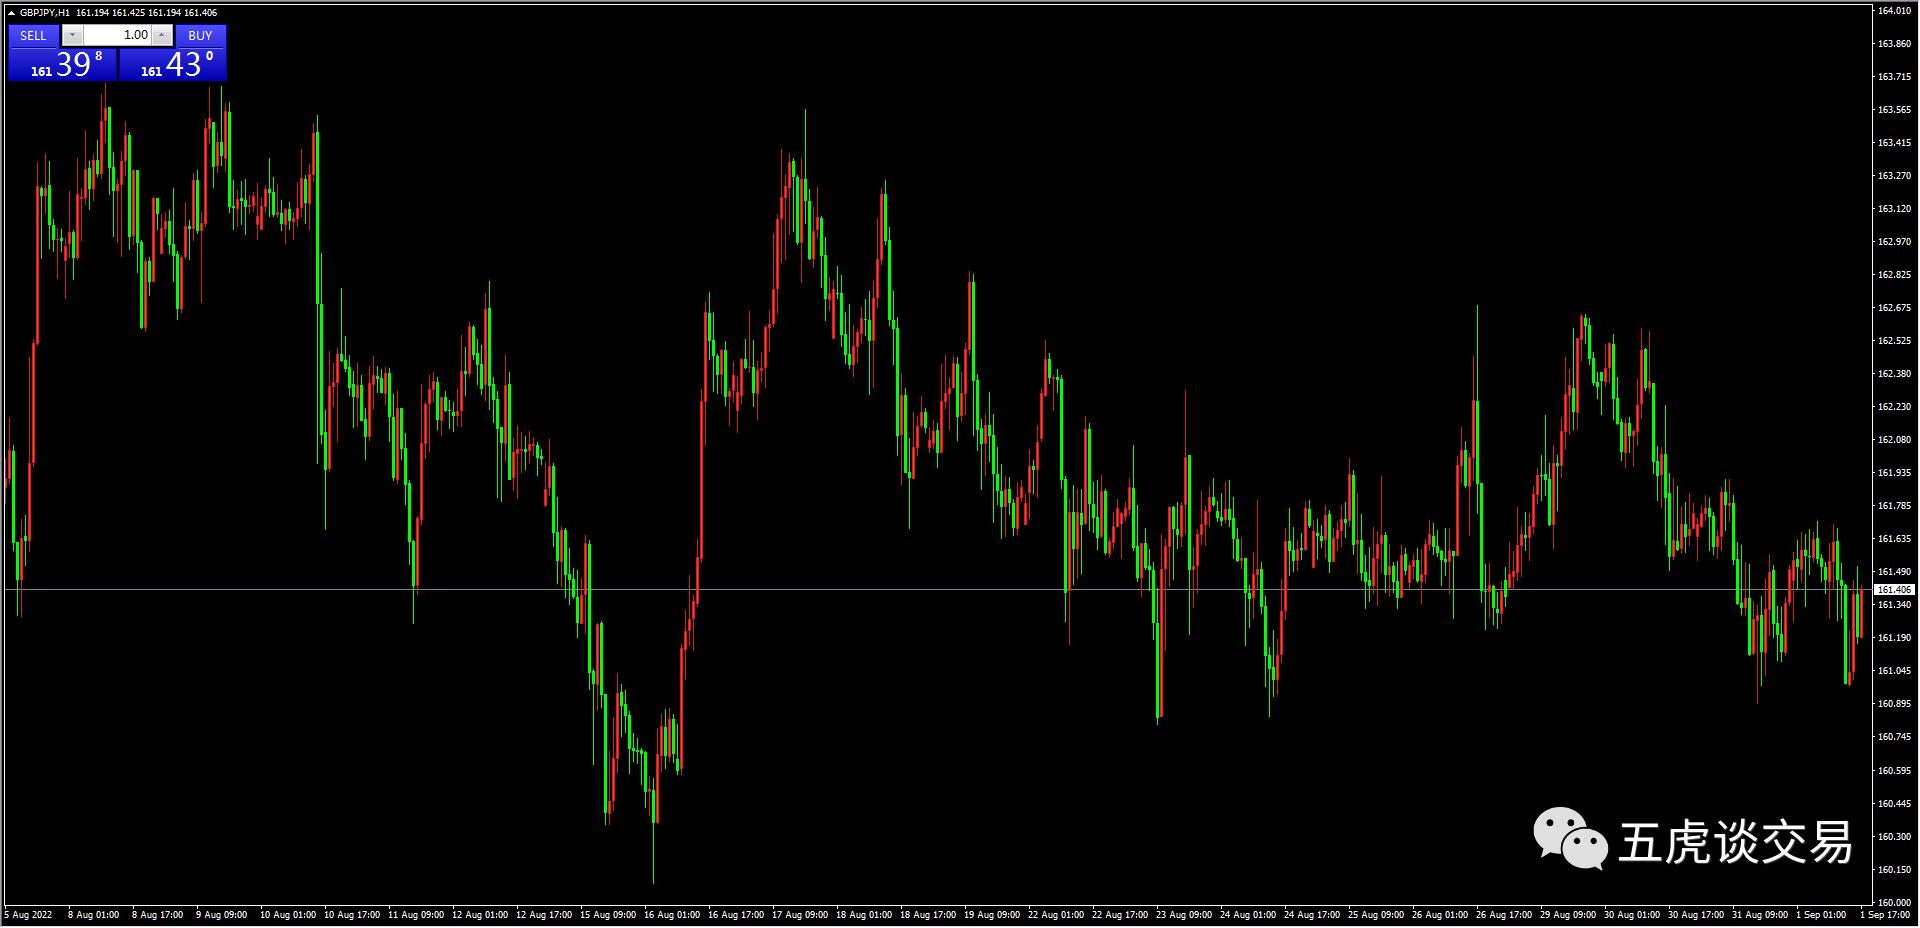Sell at the 161.39 bid price panel
This screenshot has height=928, width=1920.
[x=62, y=65]
